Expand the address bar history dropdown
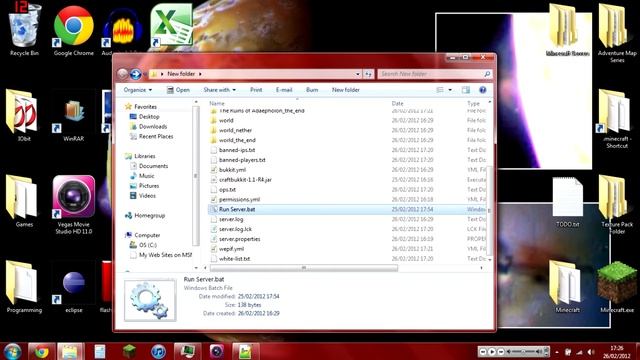Screen dimensions: 640x360 click(x=358, y=74)
